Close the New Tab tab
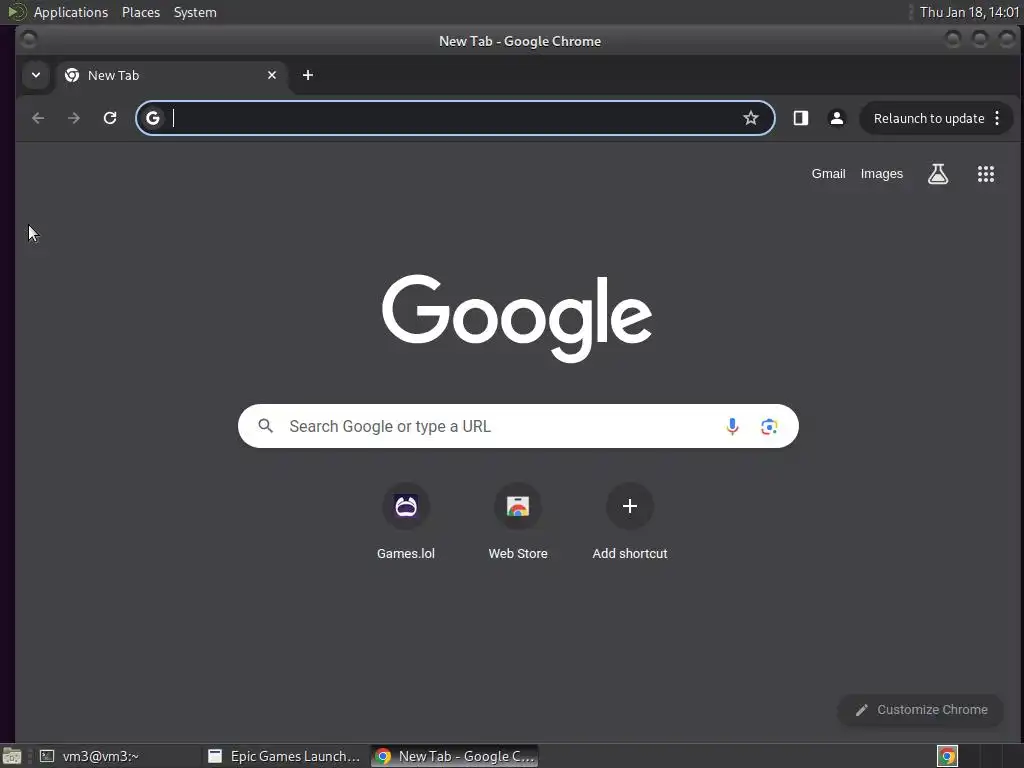Image resolution: width=1024 pixels, height=768 pixels. pos(272,75)
